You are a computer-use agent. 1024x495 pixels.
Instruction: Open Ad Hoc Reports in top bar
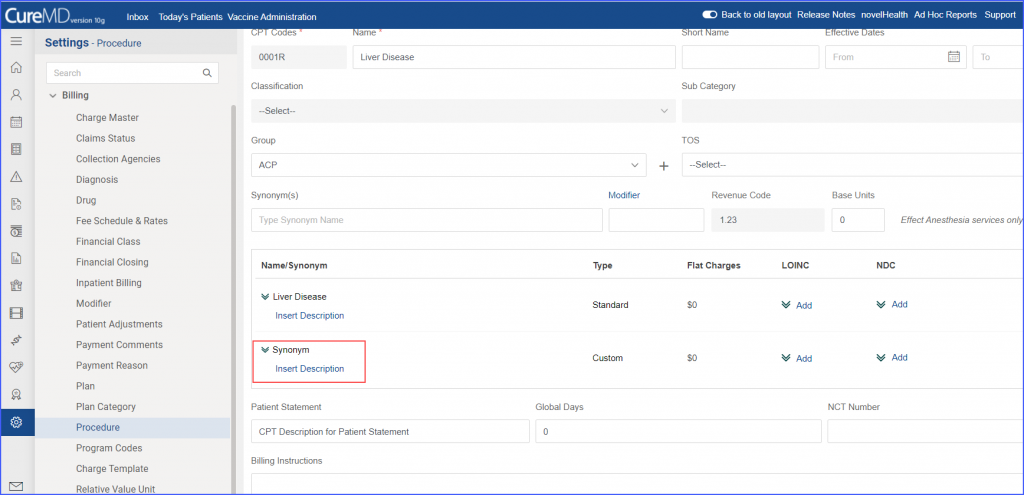(x=945, y=14)
